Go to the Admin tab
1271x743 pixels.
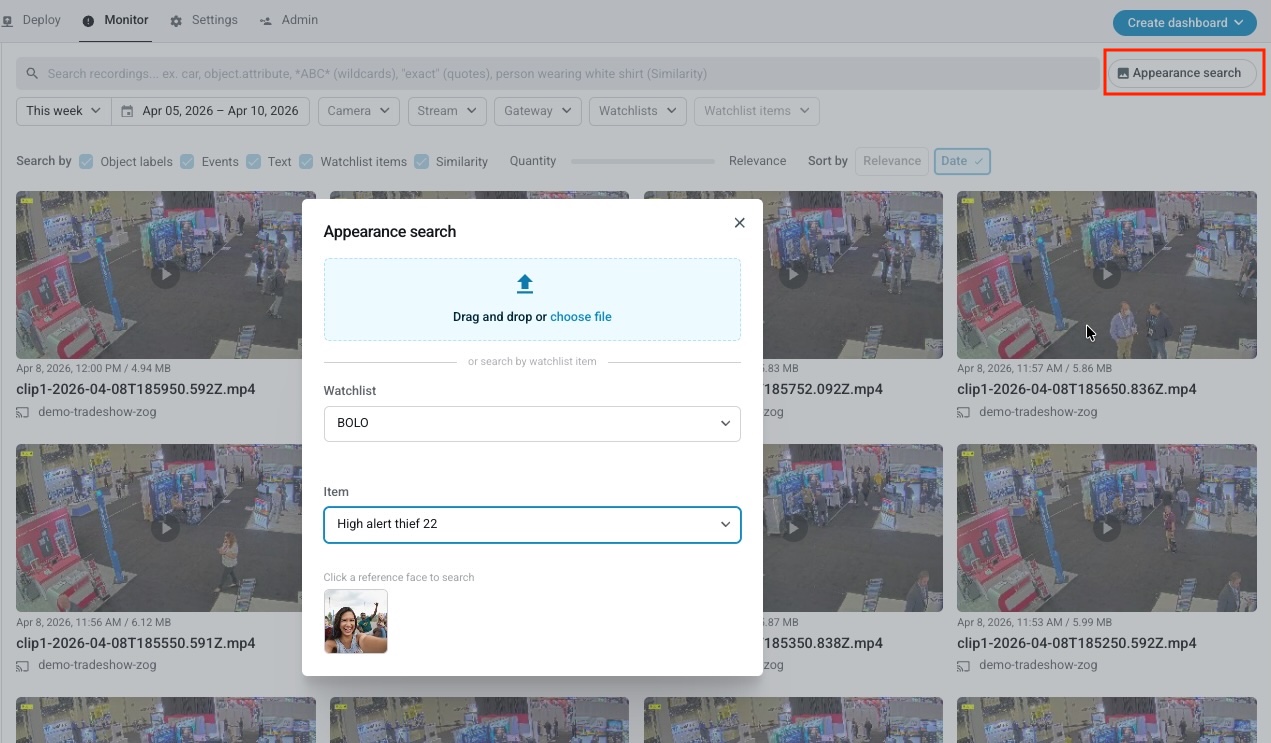[x=289, y=20]
